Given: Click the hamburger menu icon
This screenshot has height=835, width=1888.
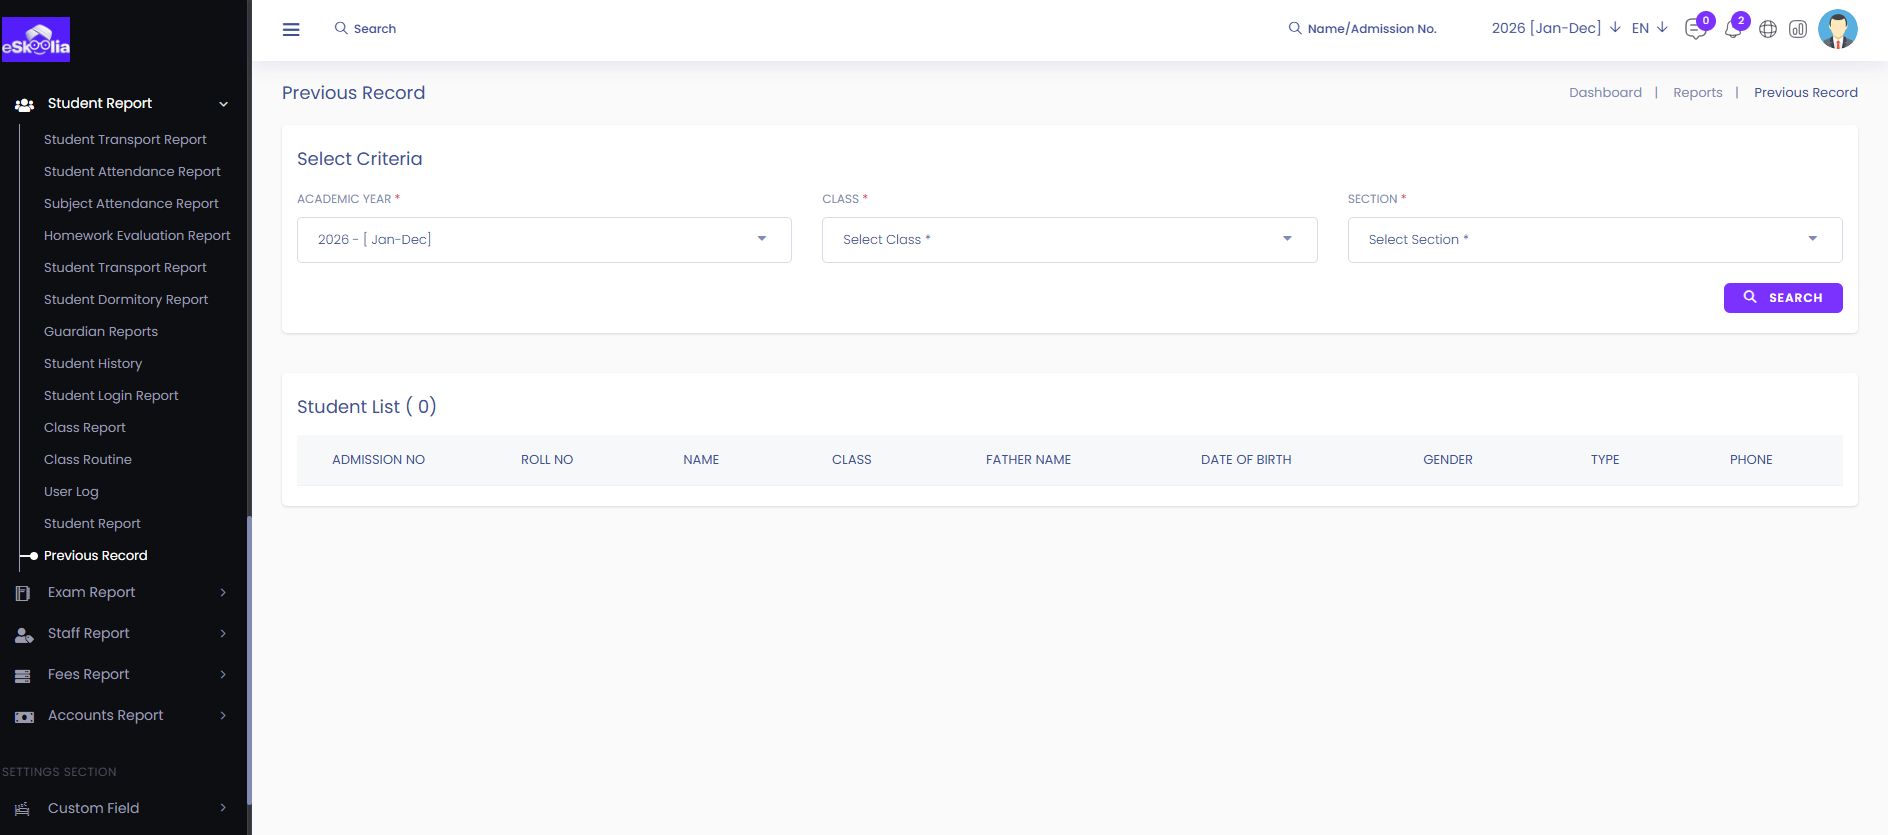Looking at the screenshot, I should coord(291,29).
